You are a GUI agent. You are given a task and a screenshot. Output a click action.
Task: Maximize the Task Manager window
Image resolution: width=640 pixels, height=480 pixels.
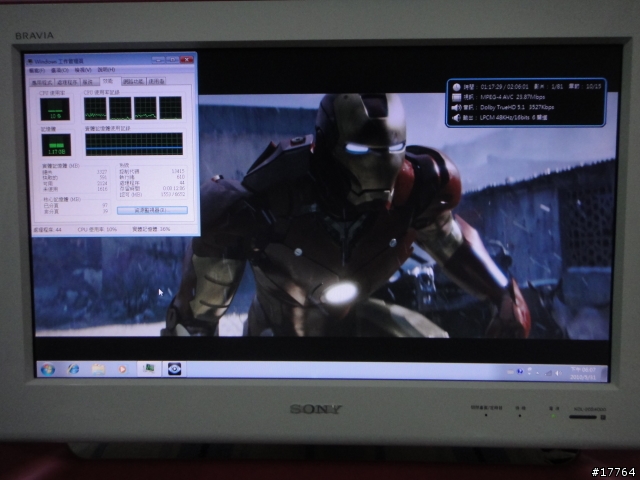[172, 60]
